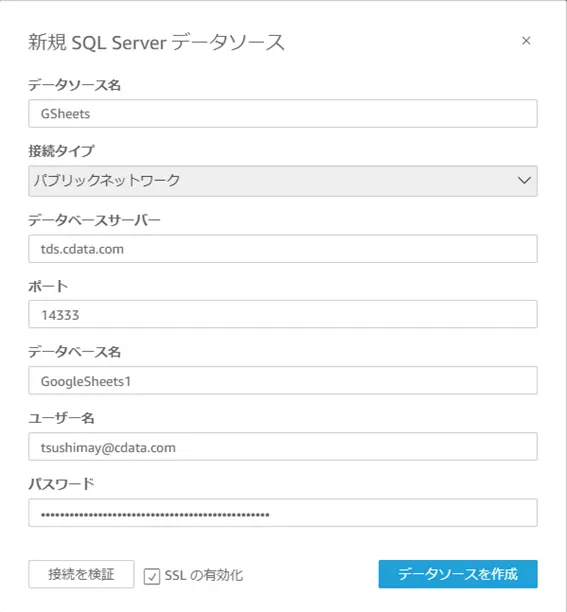Click the データソース名 field containing GSheets
Screen dimensions: 567x612
click(283, 114)
